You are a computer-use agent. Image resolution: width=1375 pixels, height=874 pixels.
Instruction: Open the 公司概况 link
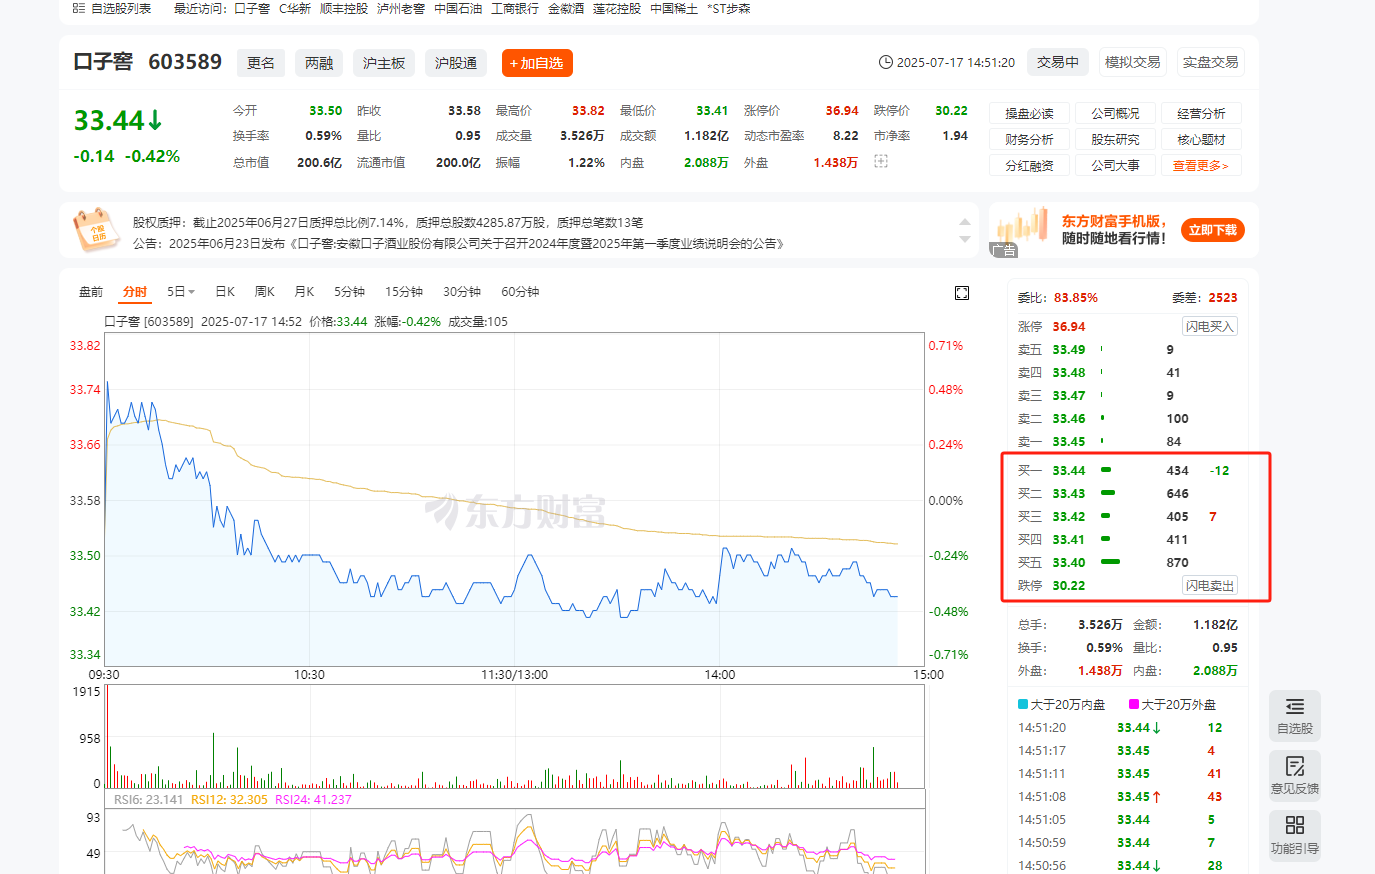coord(1115,113)
